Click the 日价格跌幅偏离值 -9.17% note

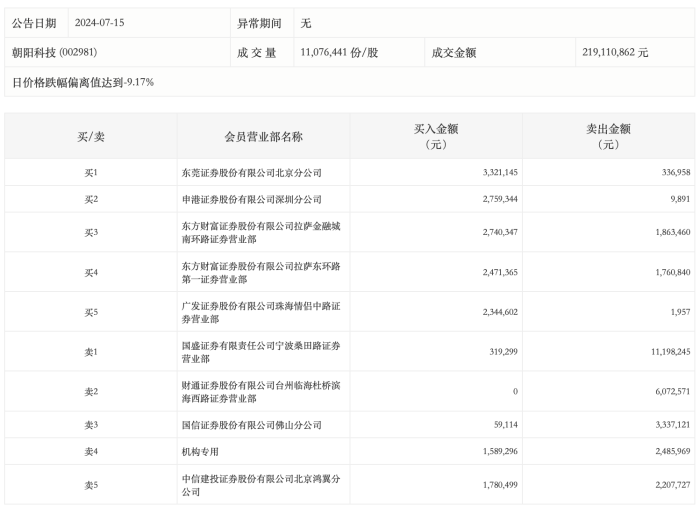tap(83, 82)
